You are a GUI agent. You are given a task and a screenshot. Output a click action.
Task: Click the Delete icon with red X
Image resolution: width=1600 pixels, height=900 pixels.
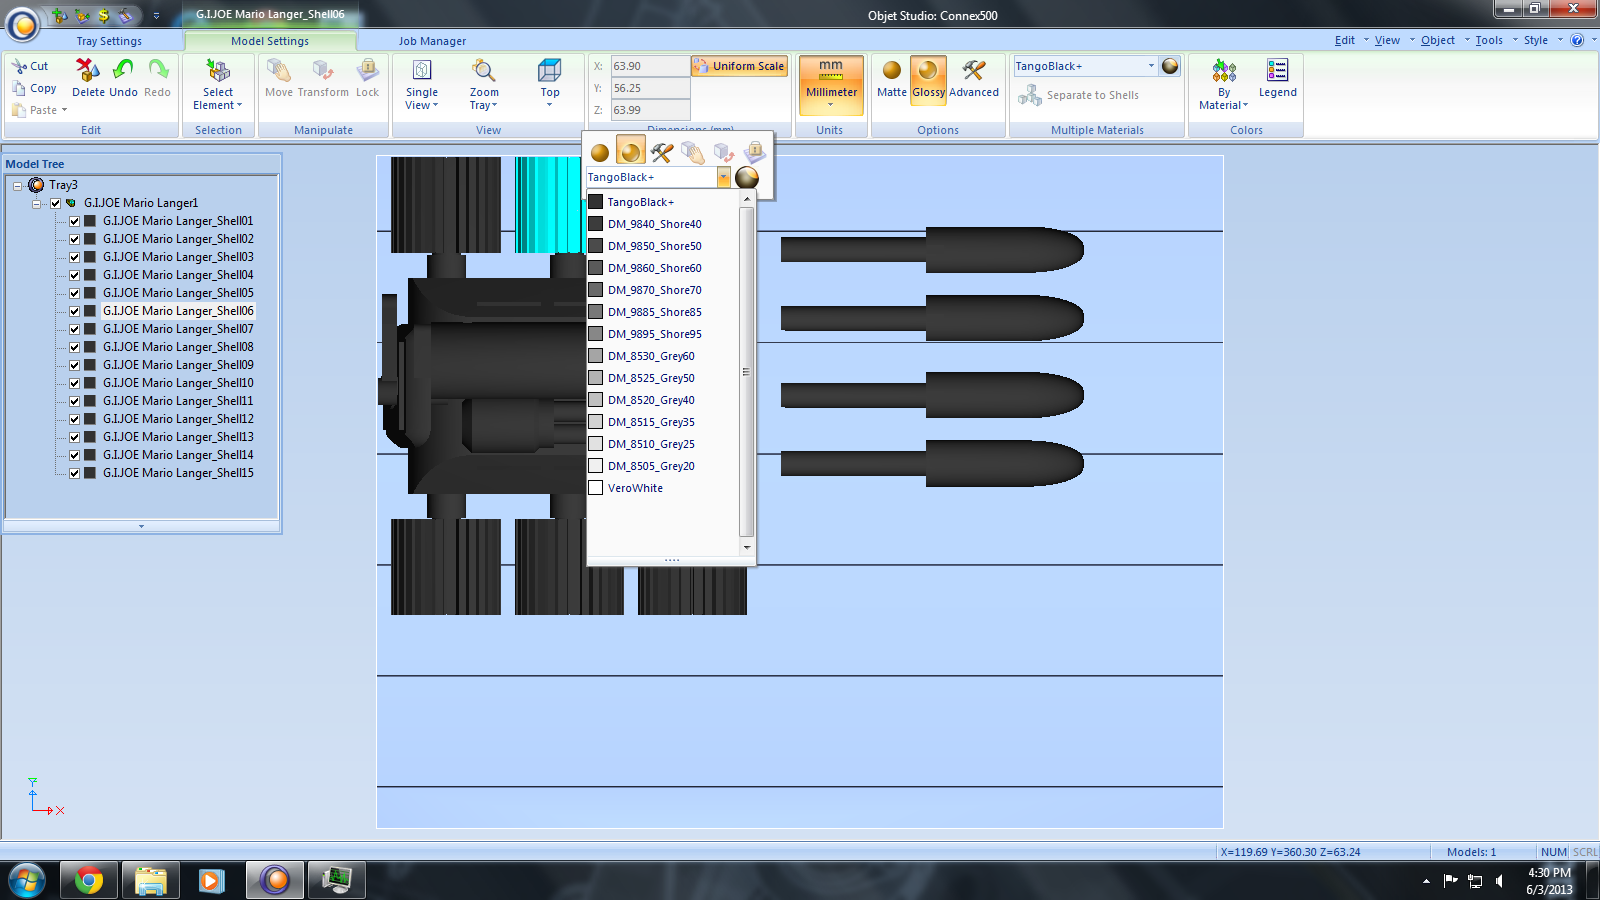pyautogui.click(x=88, y=70)
